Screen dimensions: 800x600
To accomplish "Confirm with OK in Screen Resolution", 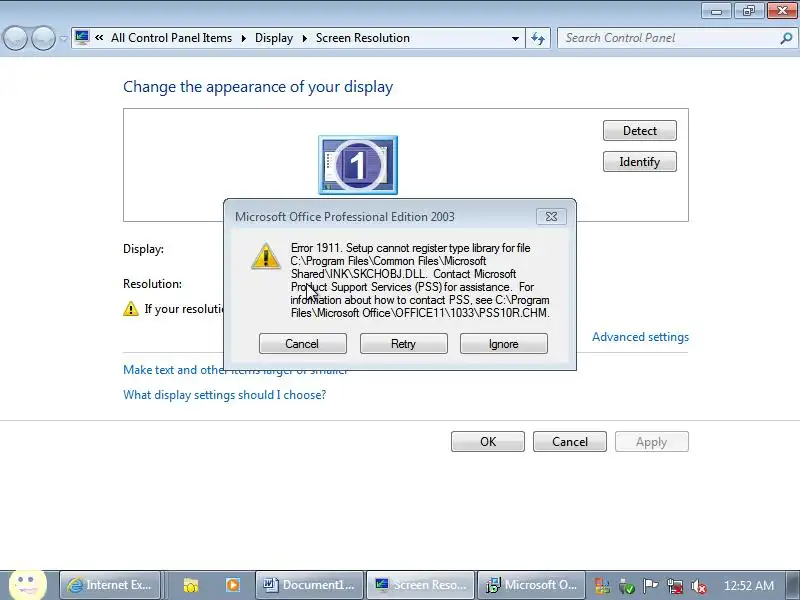I will 488,441.
